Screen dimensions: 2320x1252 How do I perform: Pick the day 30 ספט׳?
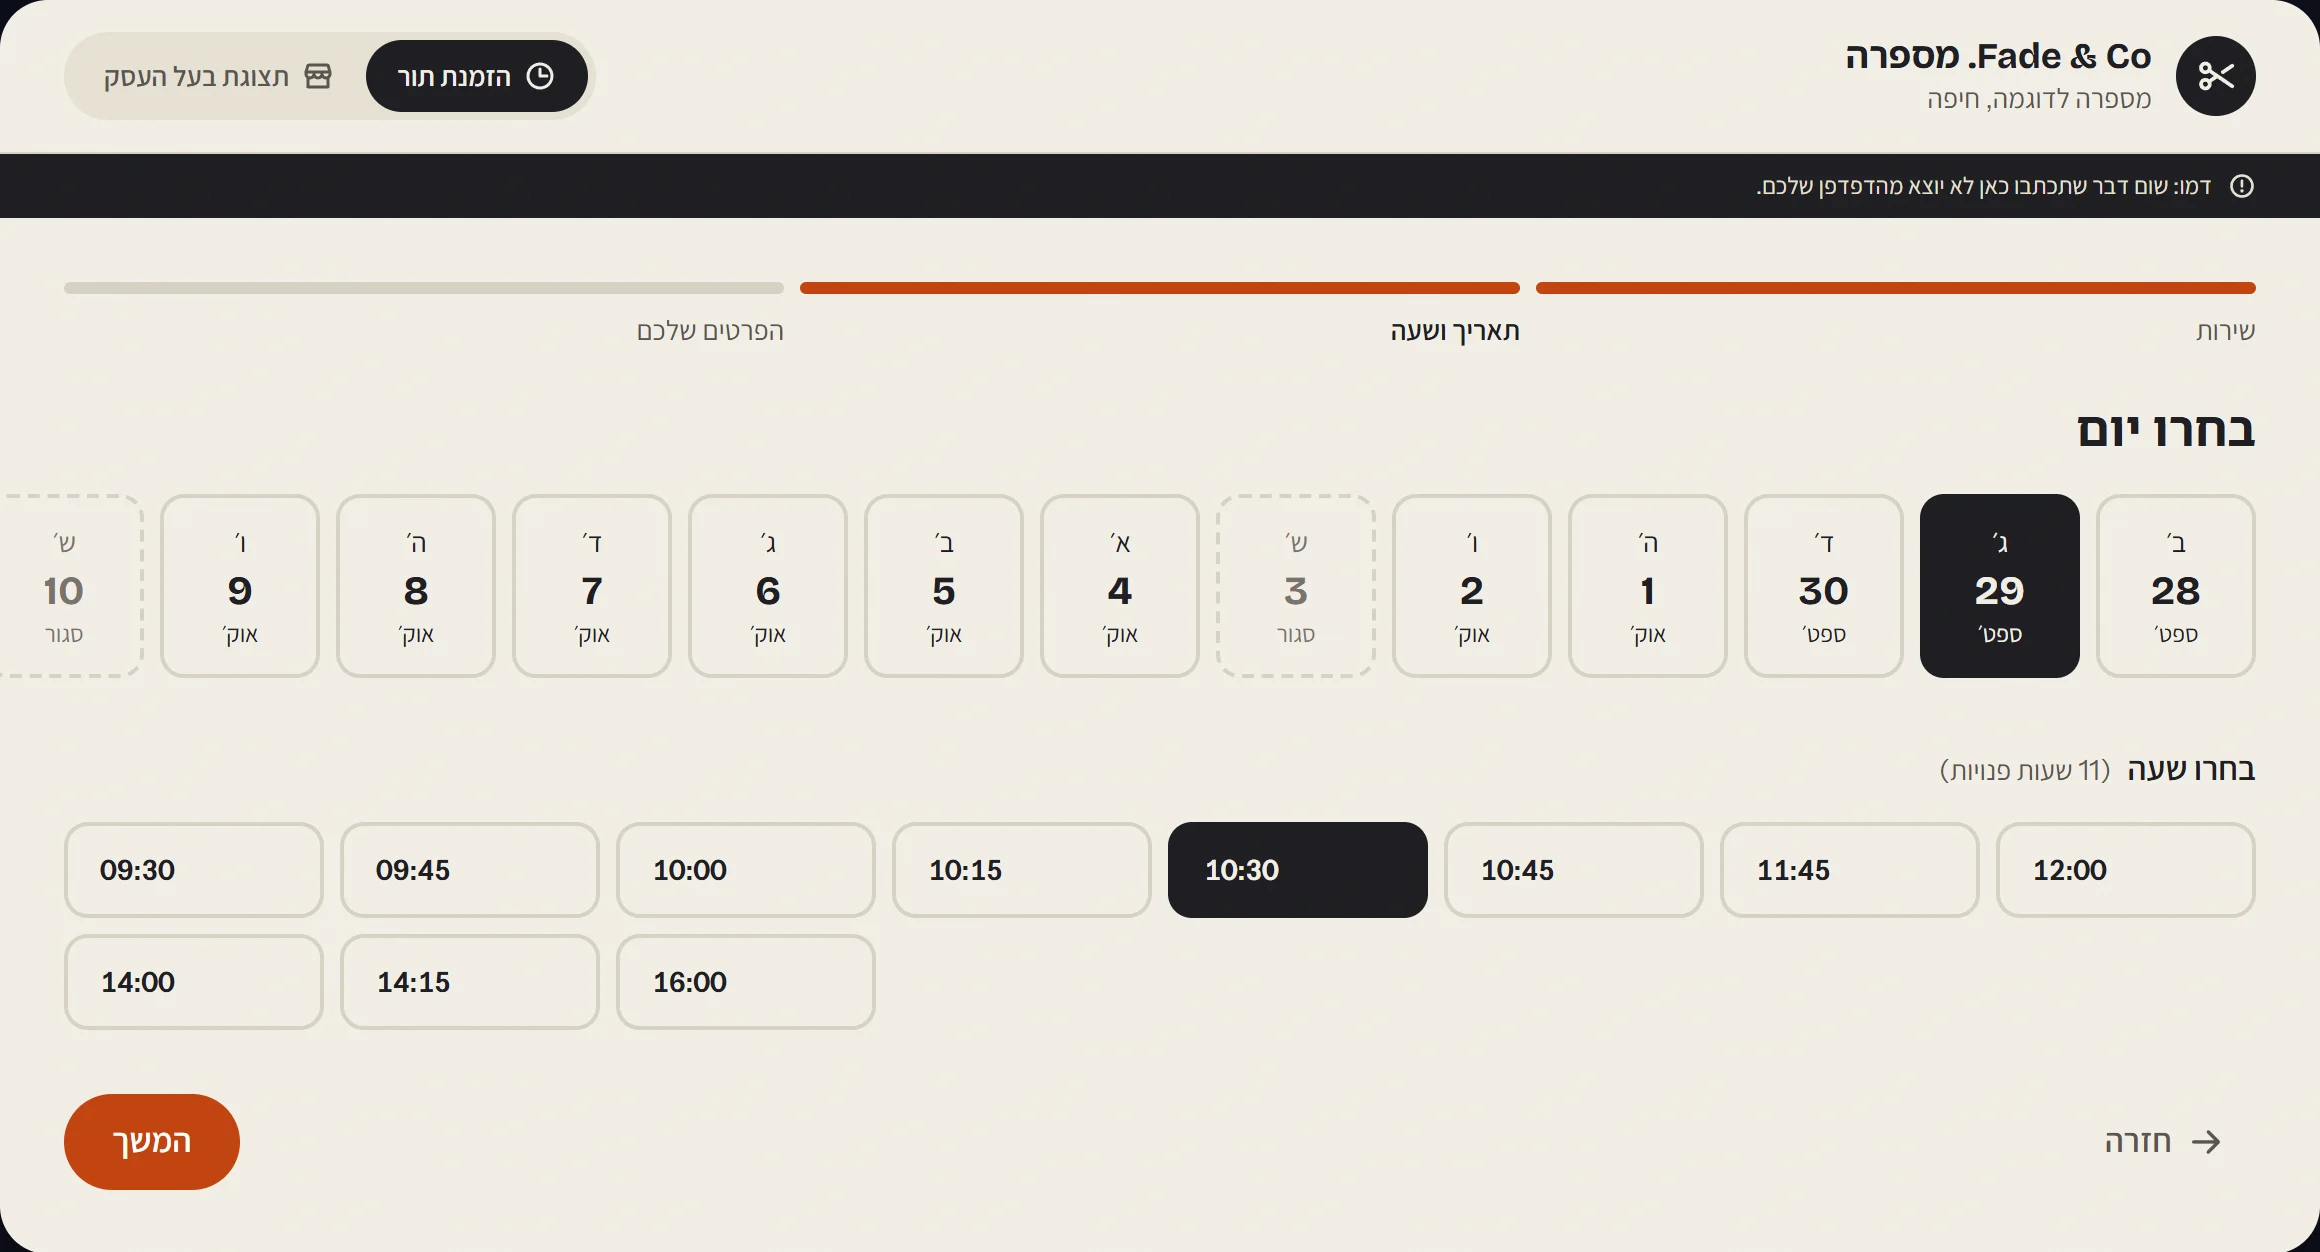1824,586
